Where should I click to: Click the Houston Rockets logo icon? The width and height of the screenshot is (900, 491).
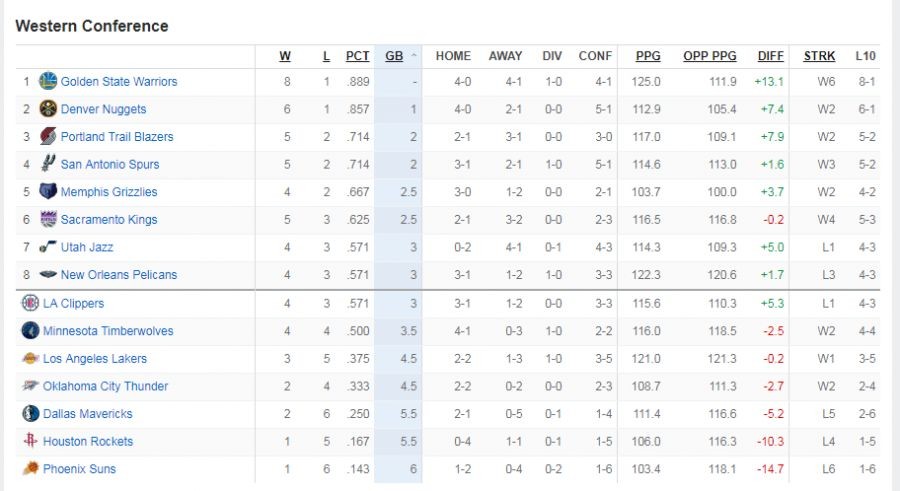pos(30,441)
